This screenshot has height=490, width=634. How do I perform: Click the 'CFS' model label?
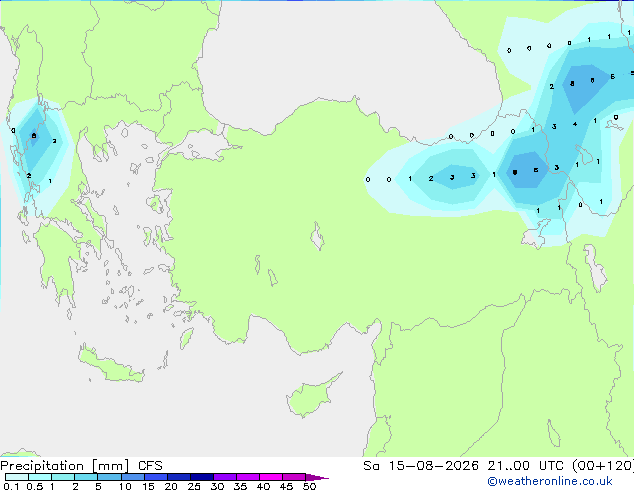tap(150, 466)
